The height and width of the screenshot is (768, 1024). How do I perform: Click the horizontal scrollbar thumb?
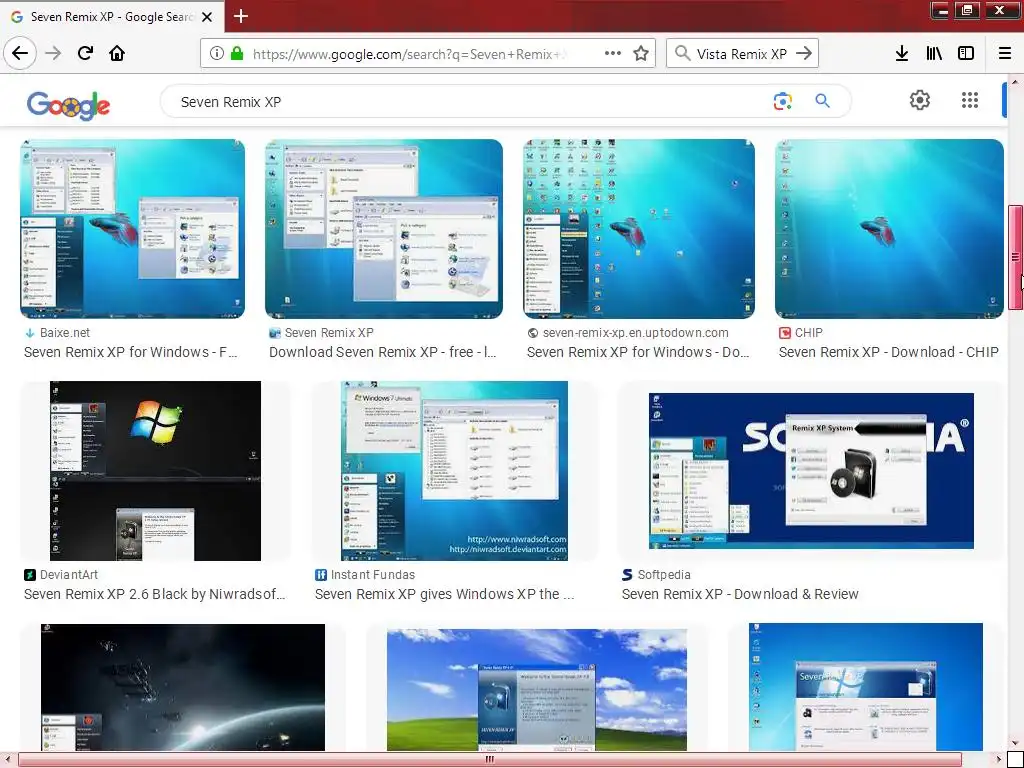click(x=490, y=760)
